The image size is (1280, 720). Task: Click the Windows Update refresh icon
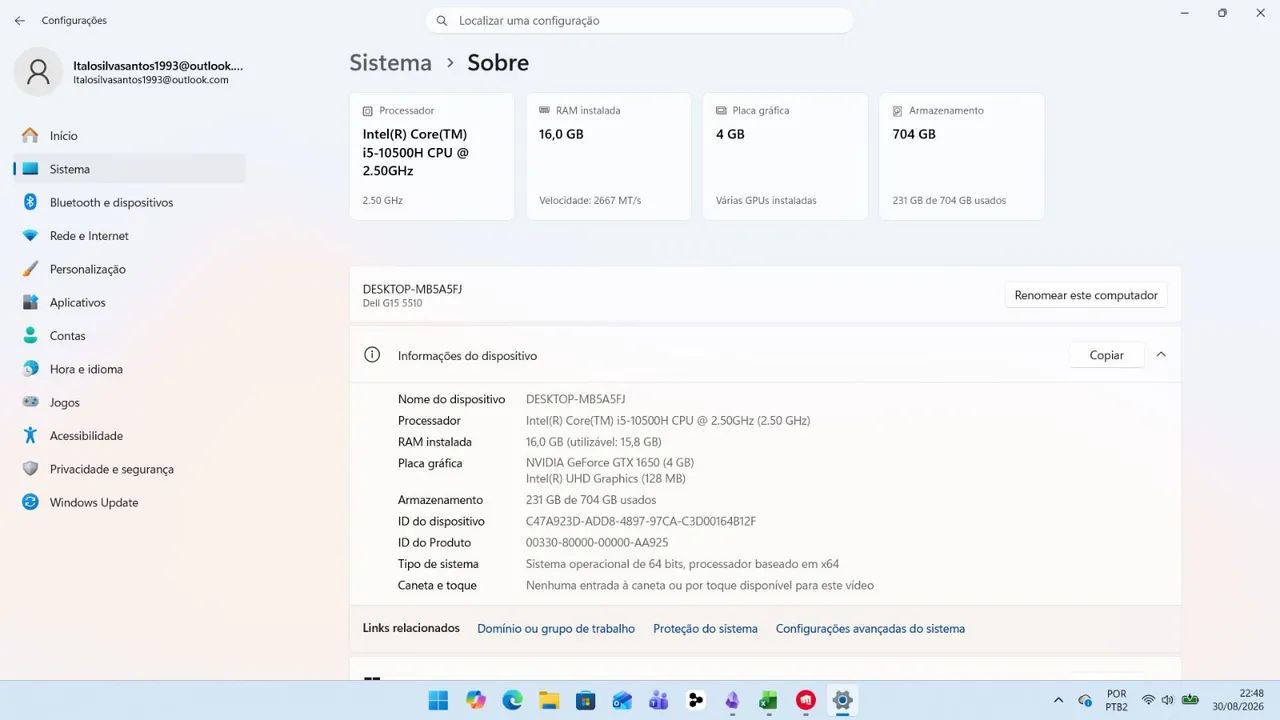30,502
